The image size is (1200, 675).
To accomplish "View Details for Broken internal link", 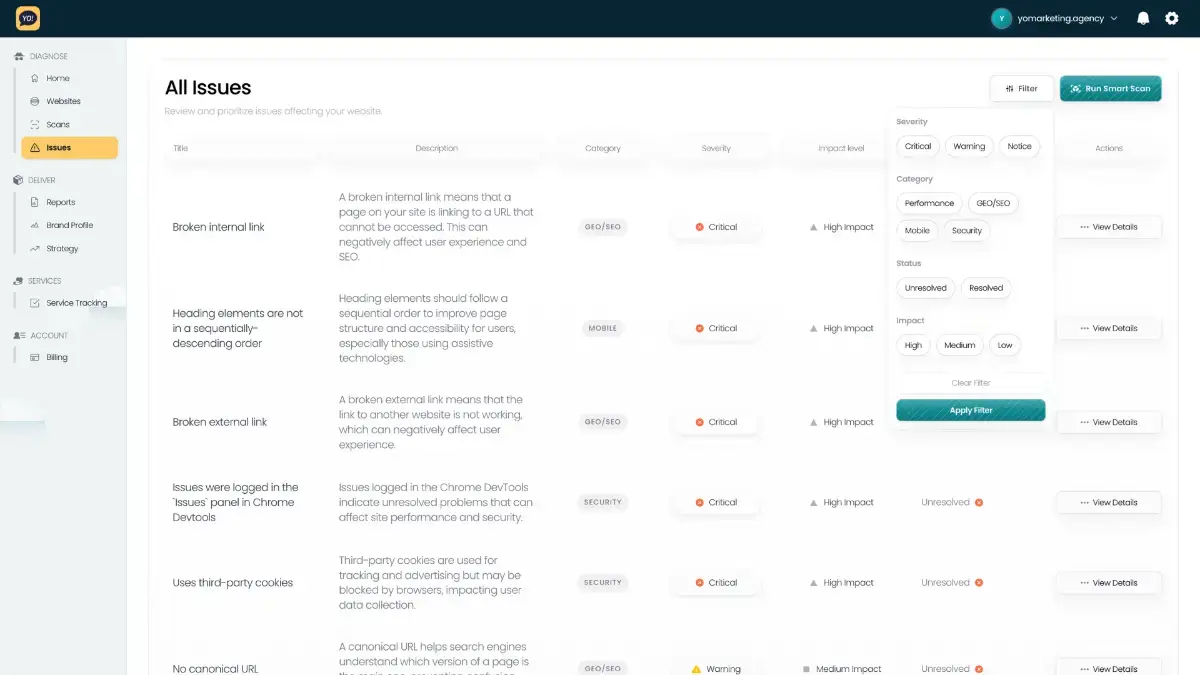I will tap(1109, 227).
